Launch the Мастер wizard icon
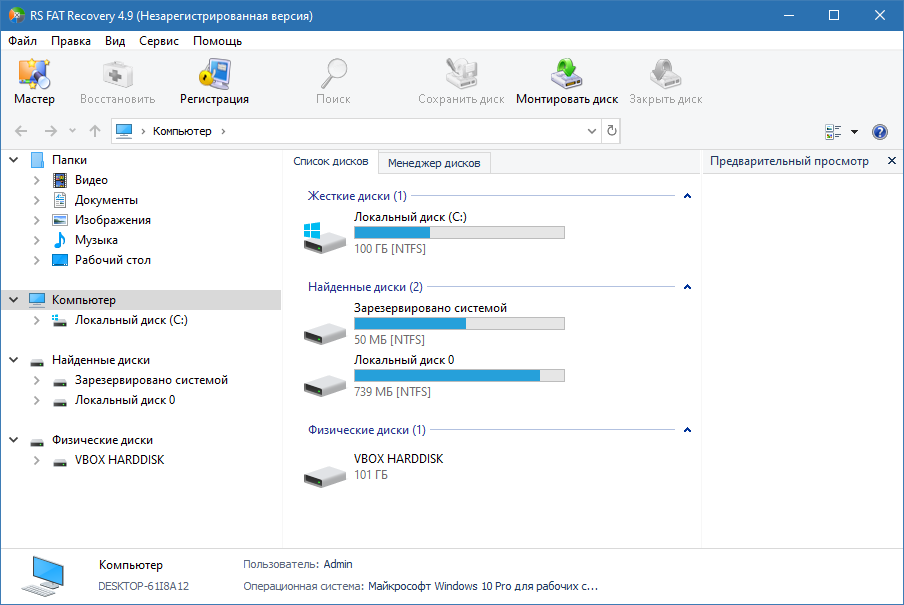Image resolution: width=904 pixels, height=605 pixels. pyautogui.click(x=34, y=74)
